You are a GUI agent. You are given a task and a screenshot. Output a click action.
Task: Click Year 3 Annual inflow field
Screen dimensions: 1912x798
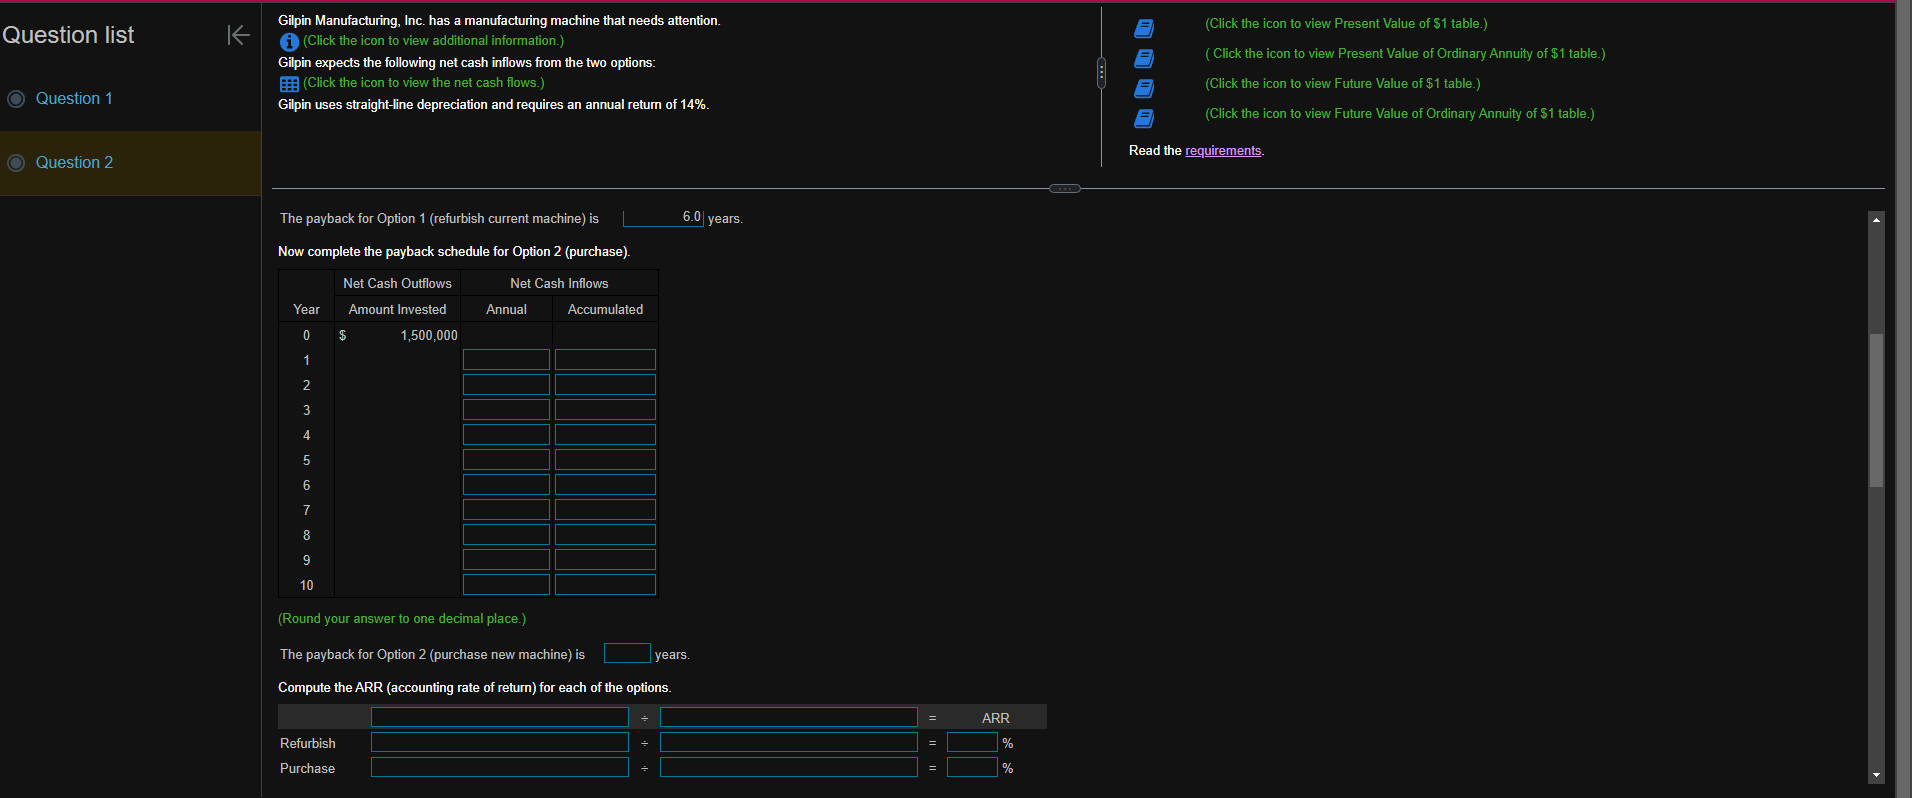click(506, 410)
